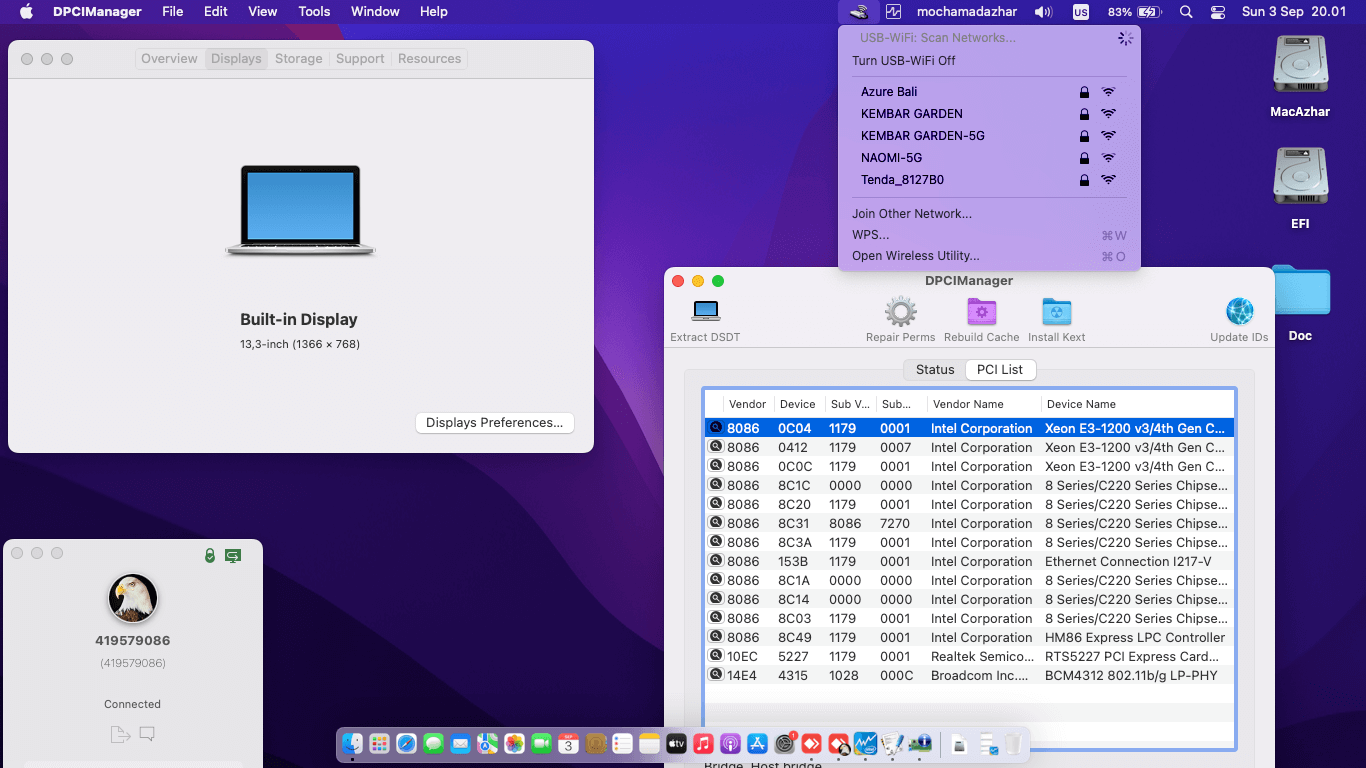The height and width of the screenshot is (768, 1366).
Task: Open the Messages app in the Dock
Action: (x=433, y=743)
